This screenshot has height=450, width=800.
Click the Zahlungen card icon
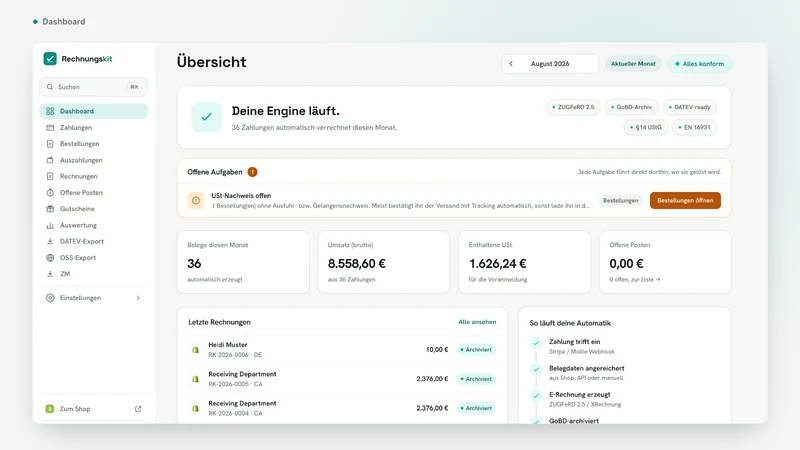(50, 128)
